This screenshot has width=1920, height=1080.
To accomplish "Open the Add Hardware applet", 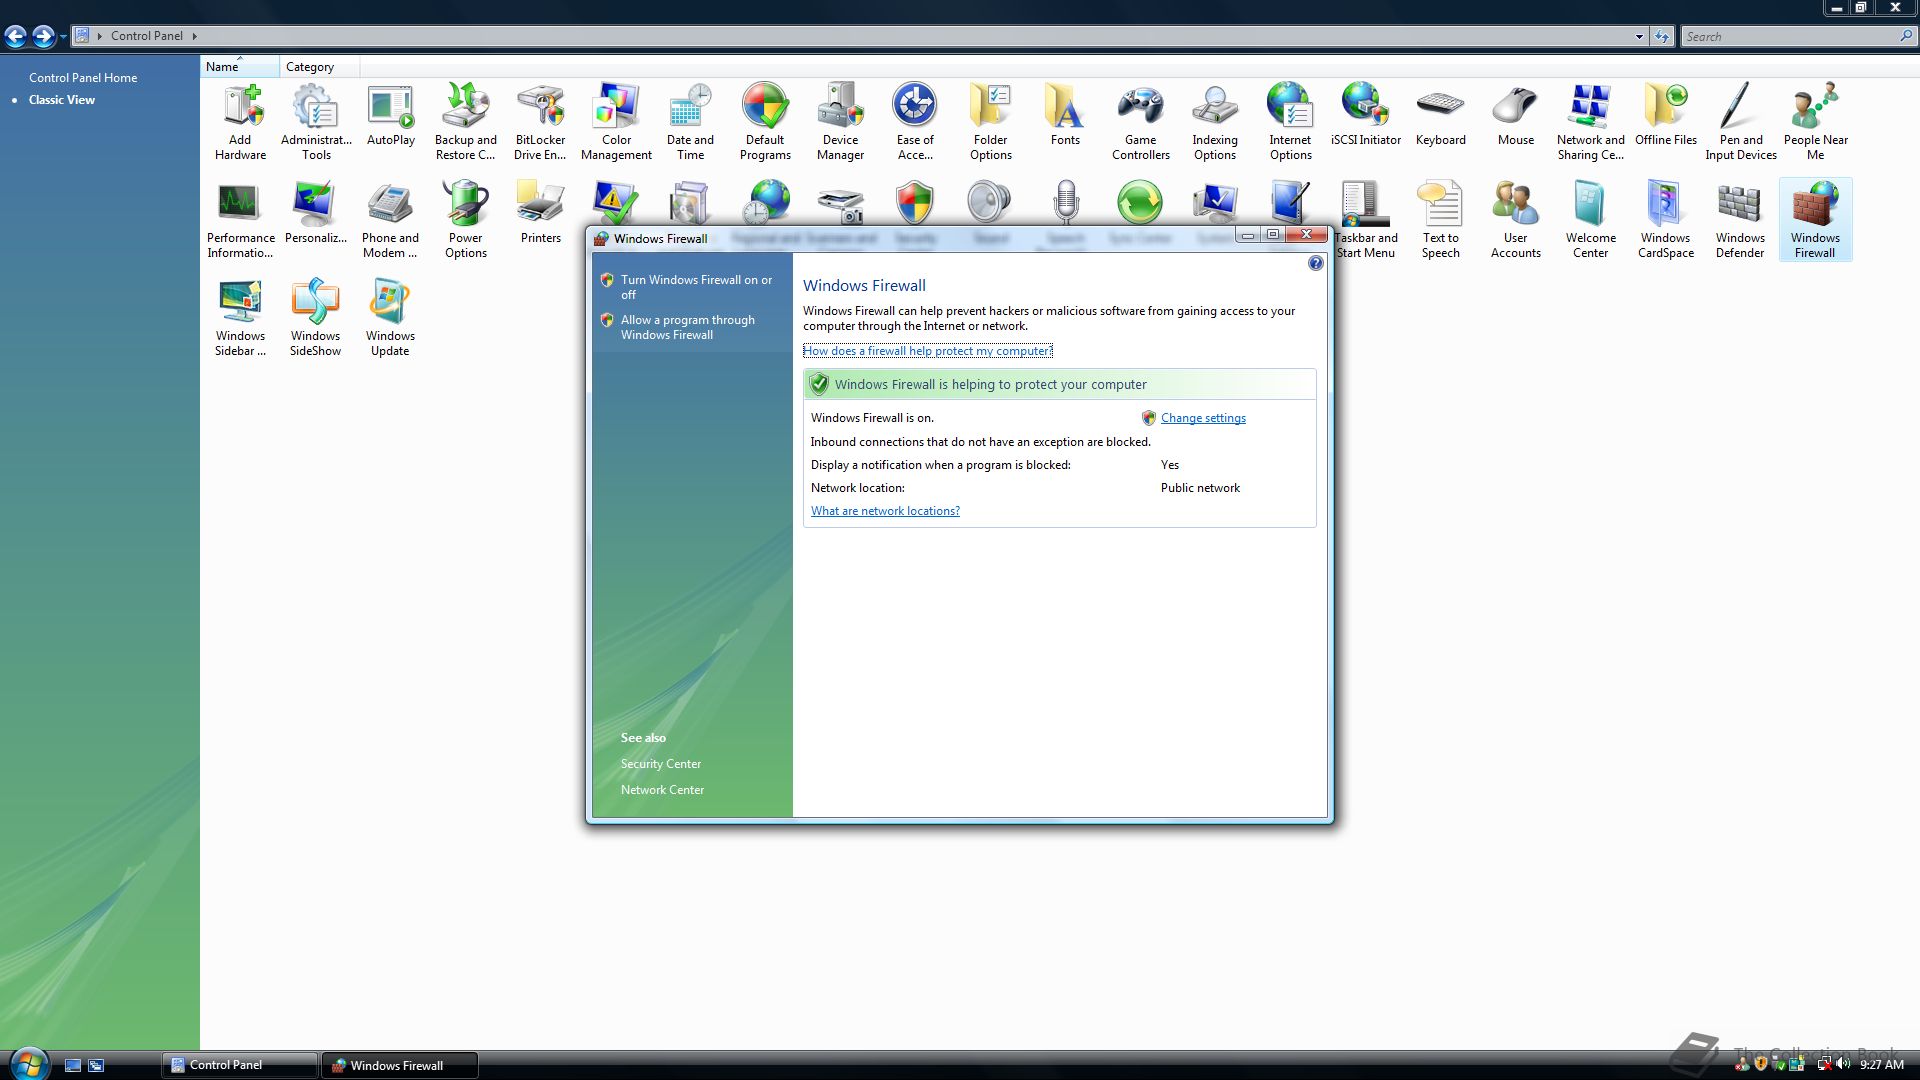I will pos(240,121).
